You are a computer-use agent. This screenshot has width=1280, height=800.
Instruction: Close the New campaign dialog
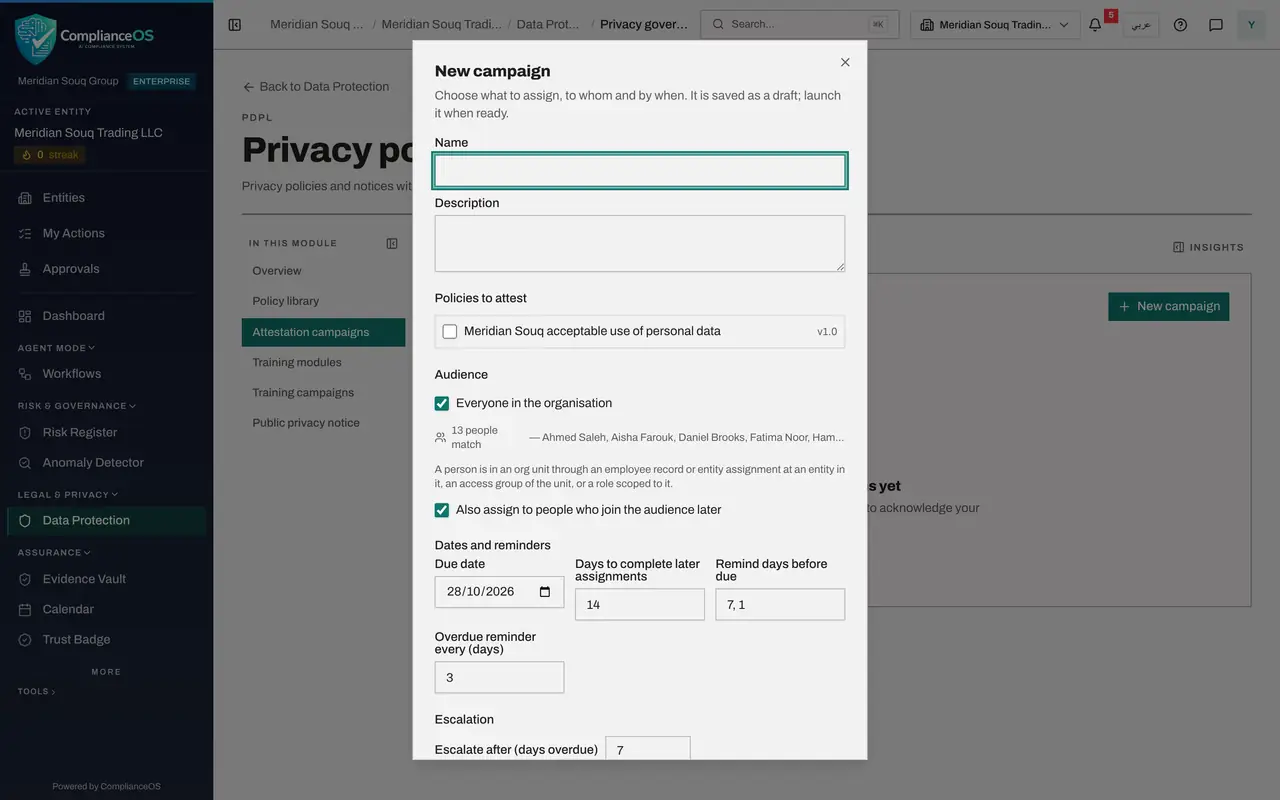pos(845,62)
